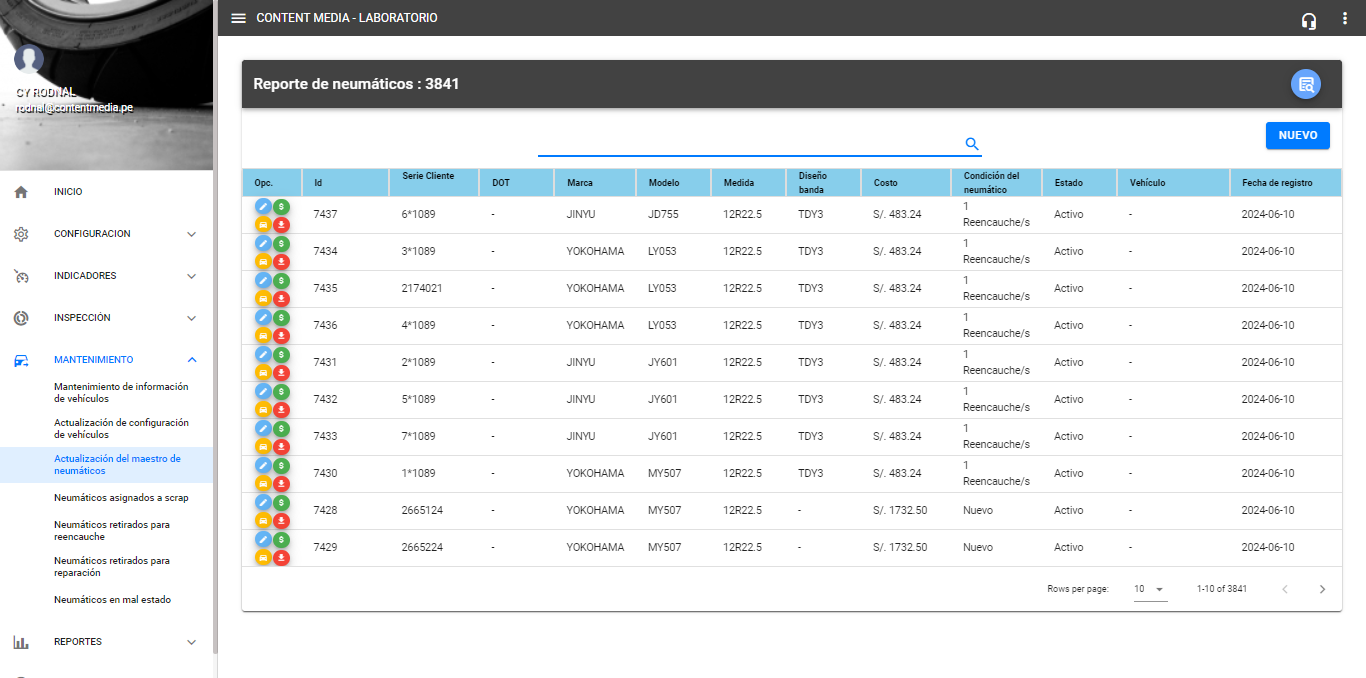Viewport: 1366px width, 678px height.
Task: Click the user profile avatar
Action: [29, 59]
